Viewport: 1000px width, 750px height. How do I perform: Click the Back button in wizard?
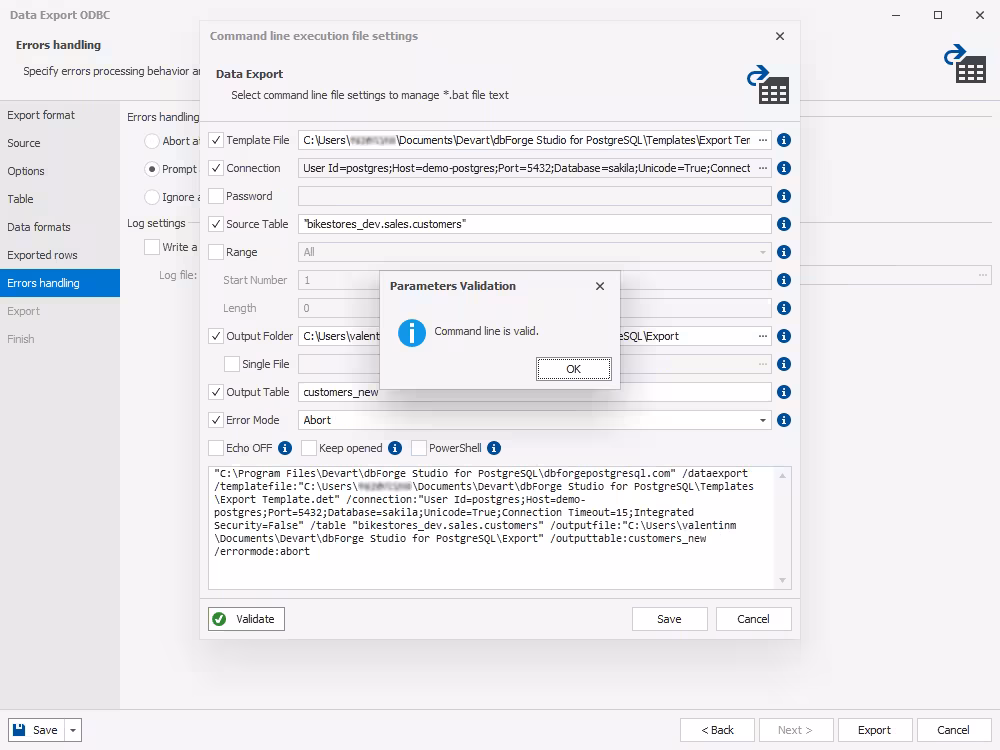[717, 730]
